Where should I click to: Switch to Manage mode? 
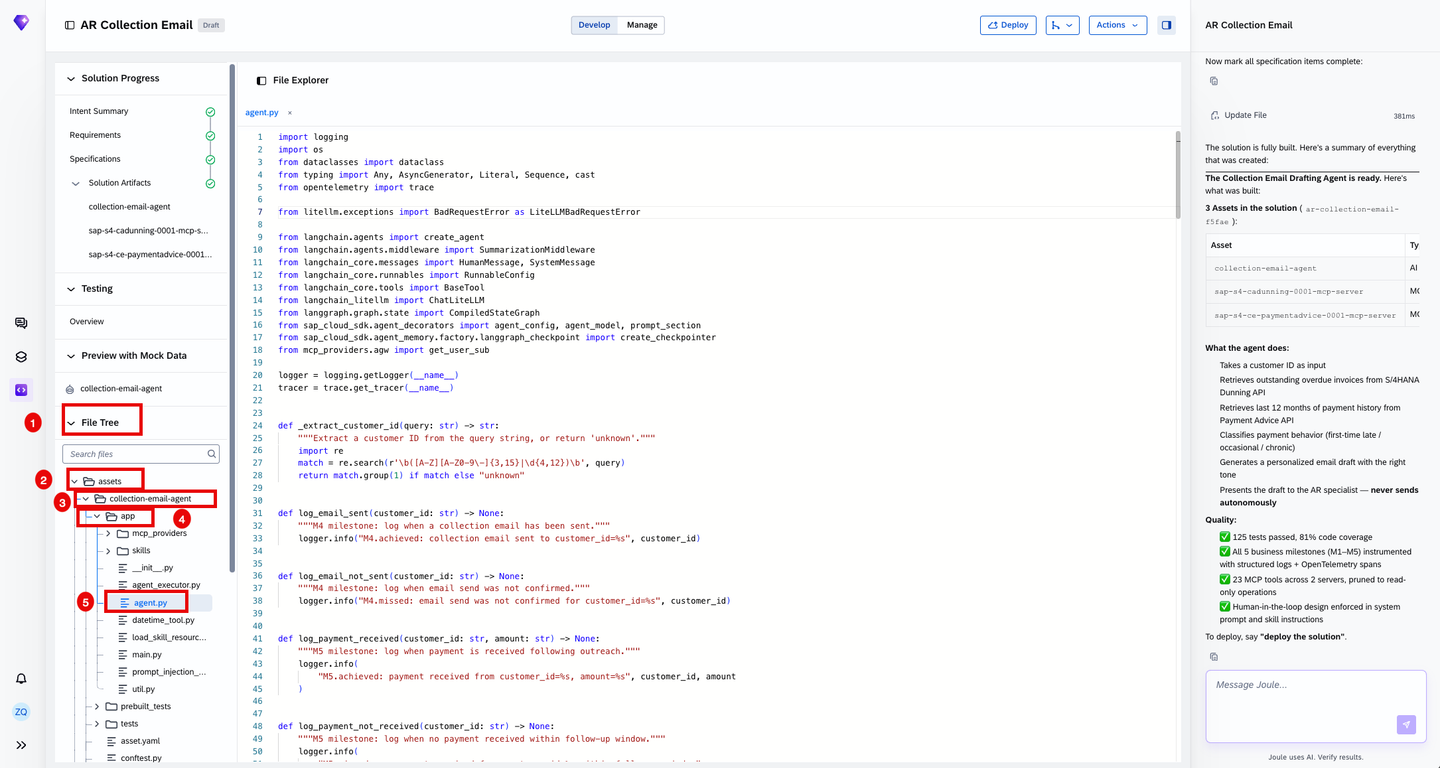642,25
